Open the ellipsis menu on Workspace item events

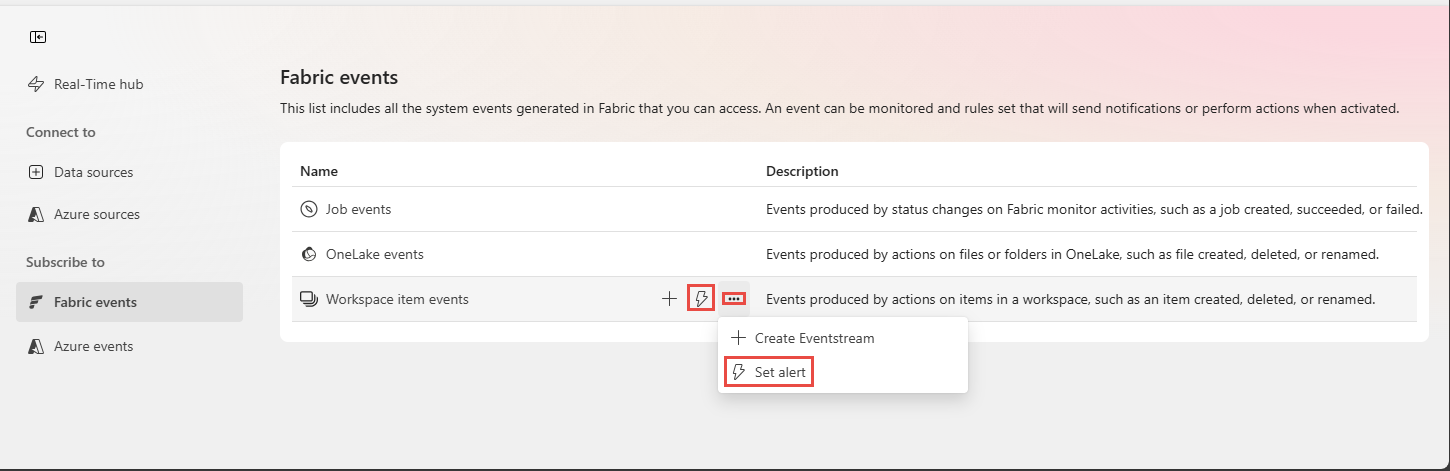(x=734, y=299)
